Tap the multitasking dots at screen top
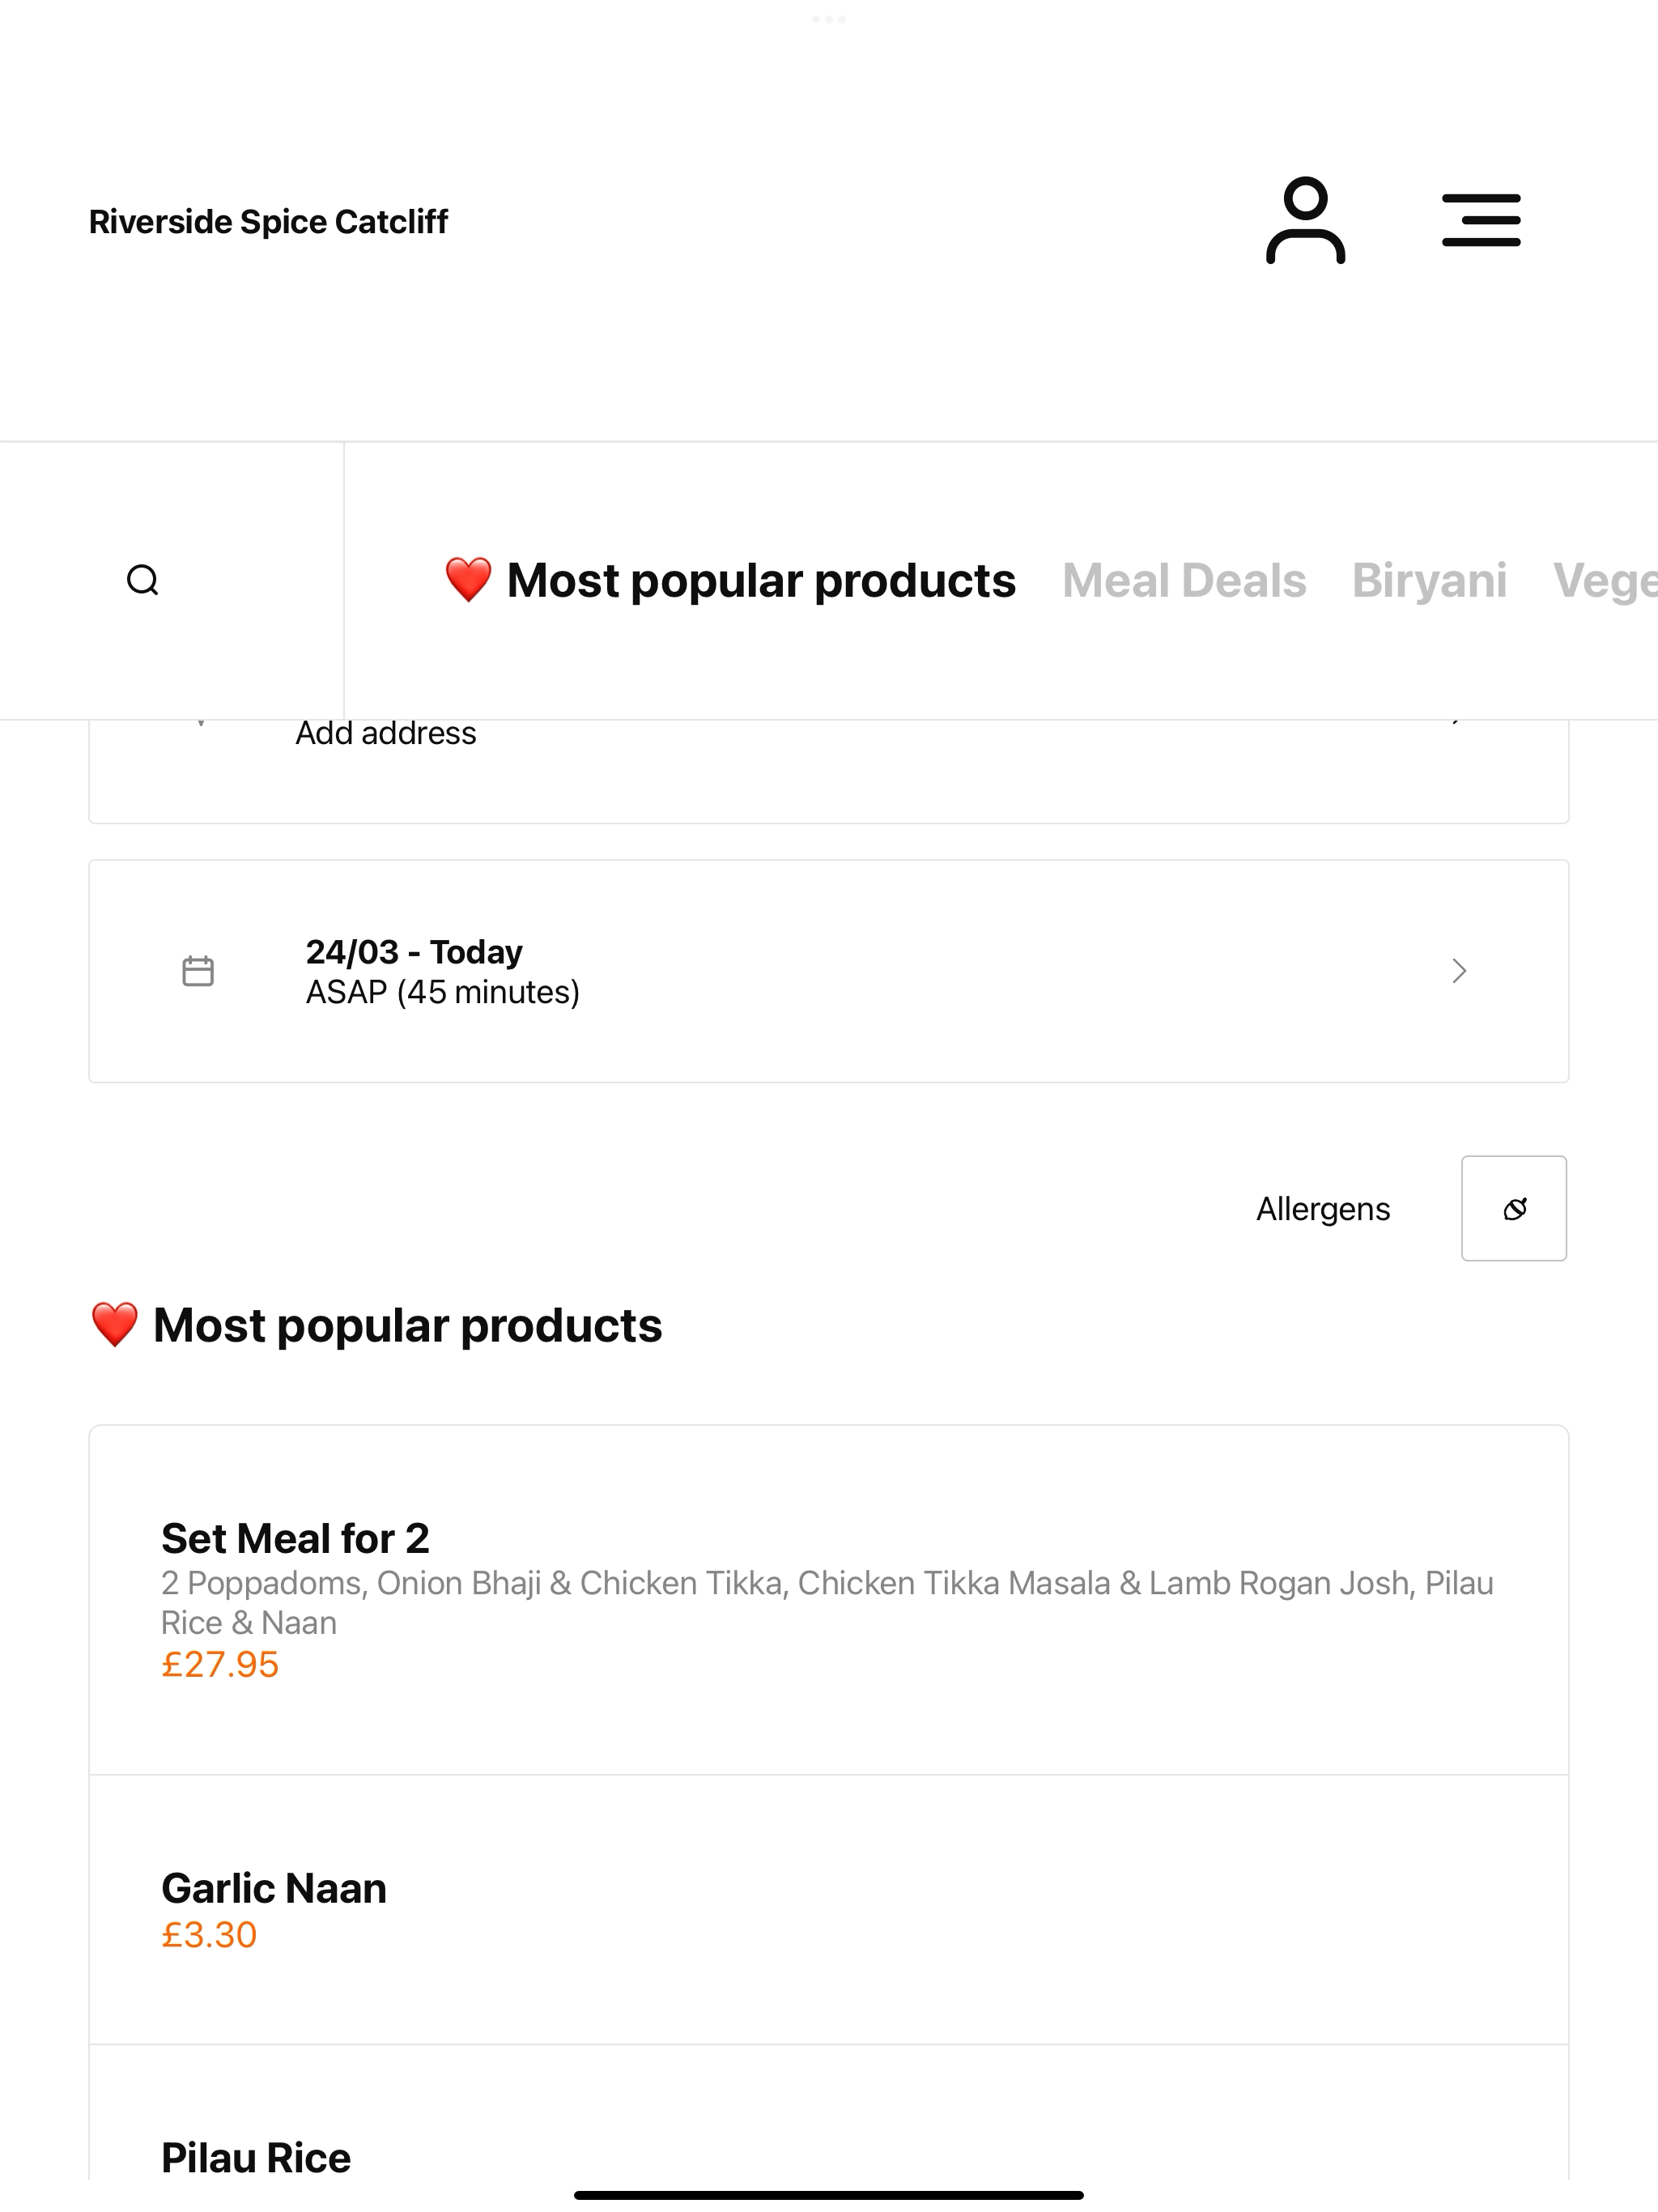 pyautogui.click(x=829, y=19)
